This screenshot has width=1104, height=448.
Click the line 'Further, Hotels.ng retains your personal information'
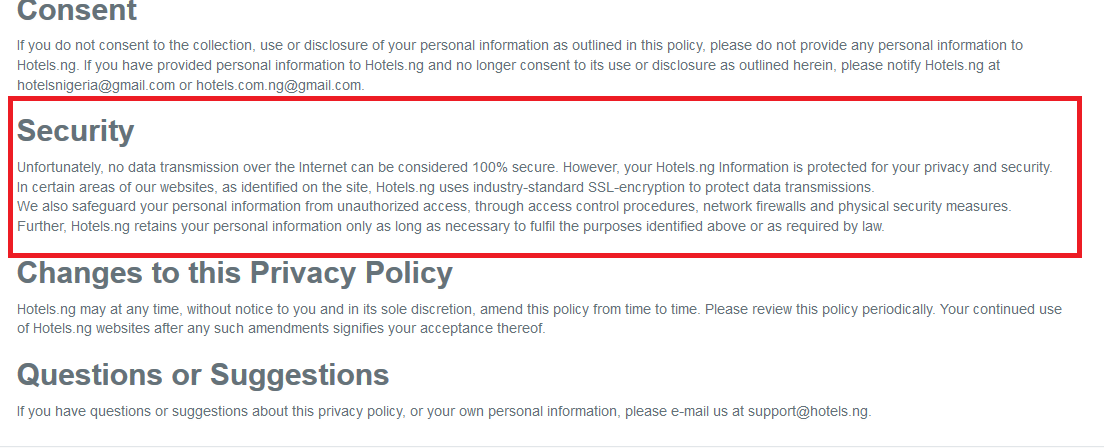[451, 227]
